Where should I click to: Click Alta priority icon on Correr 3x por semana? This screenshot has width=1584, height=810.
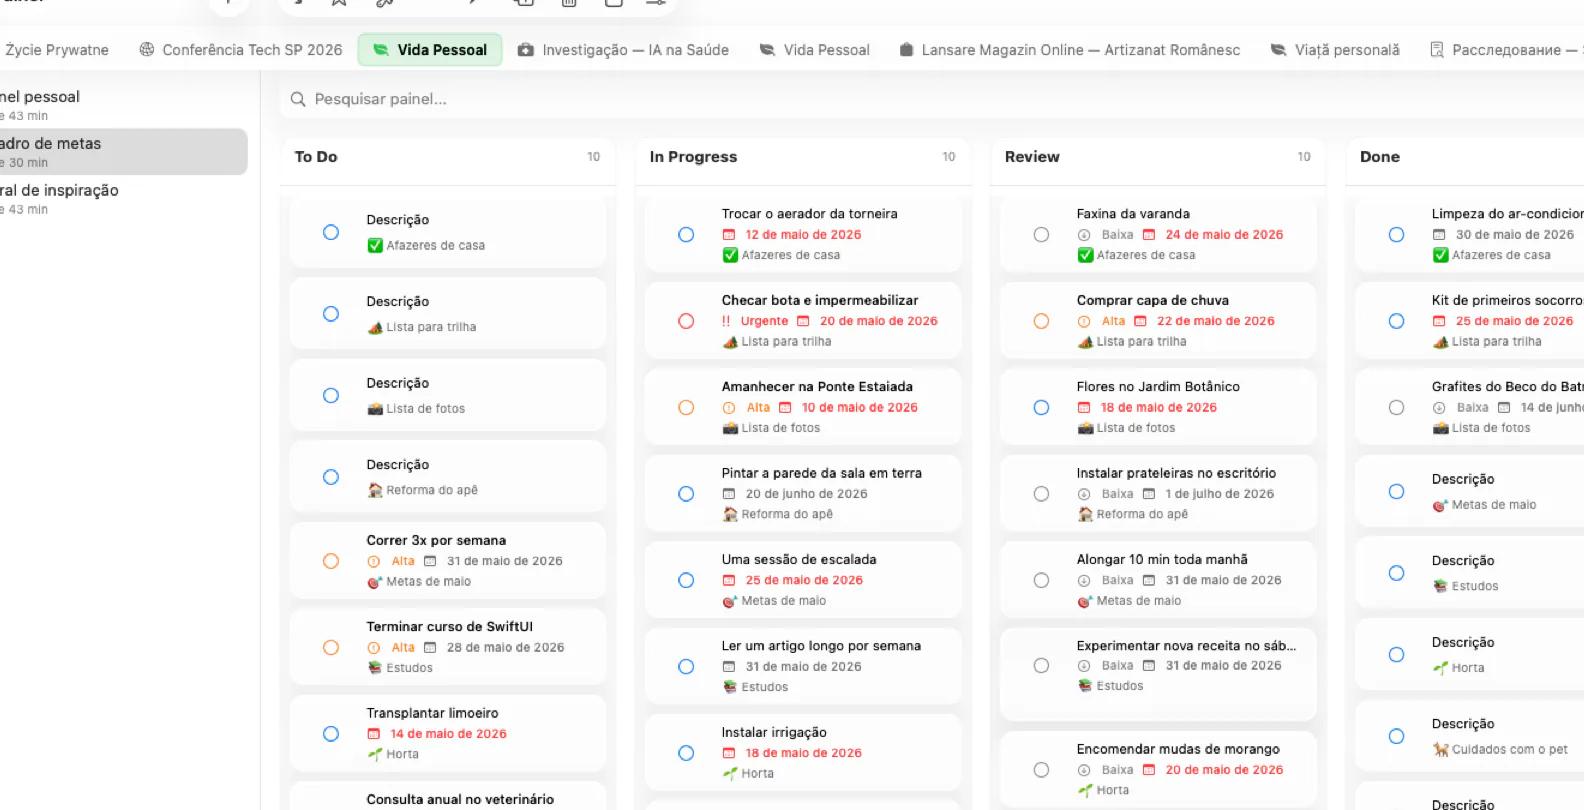(x=374, y=562)
